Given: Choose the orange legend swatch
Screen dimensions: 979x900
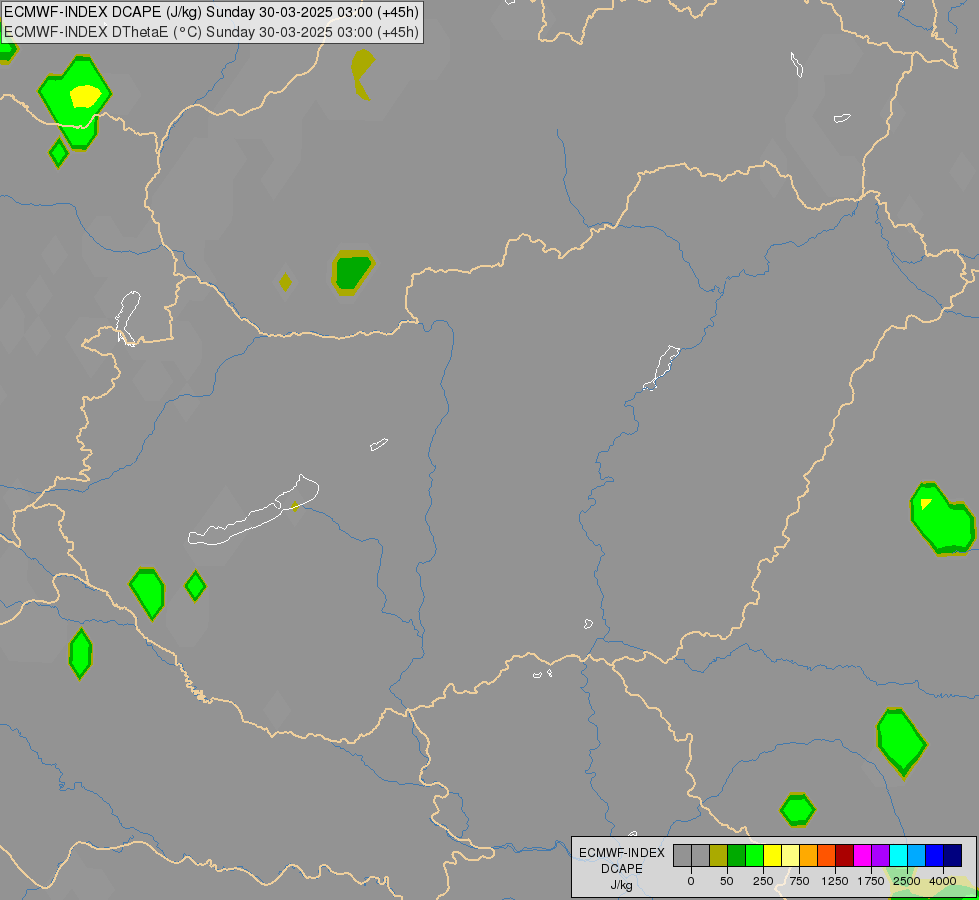Looking at the screenshot, I should click(809, 855).
